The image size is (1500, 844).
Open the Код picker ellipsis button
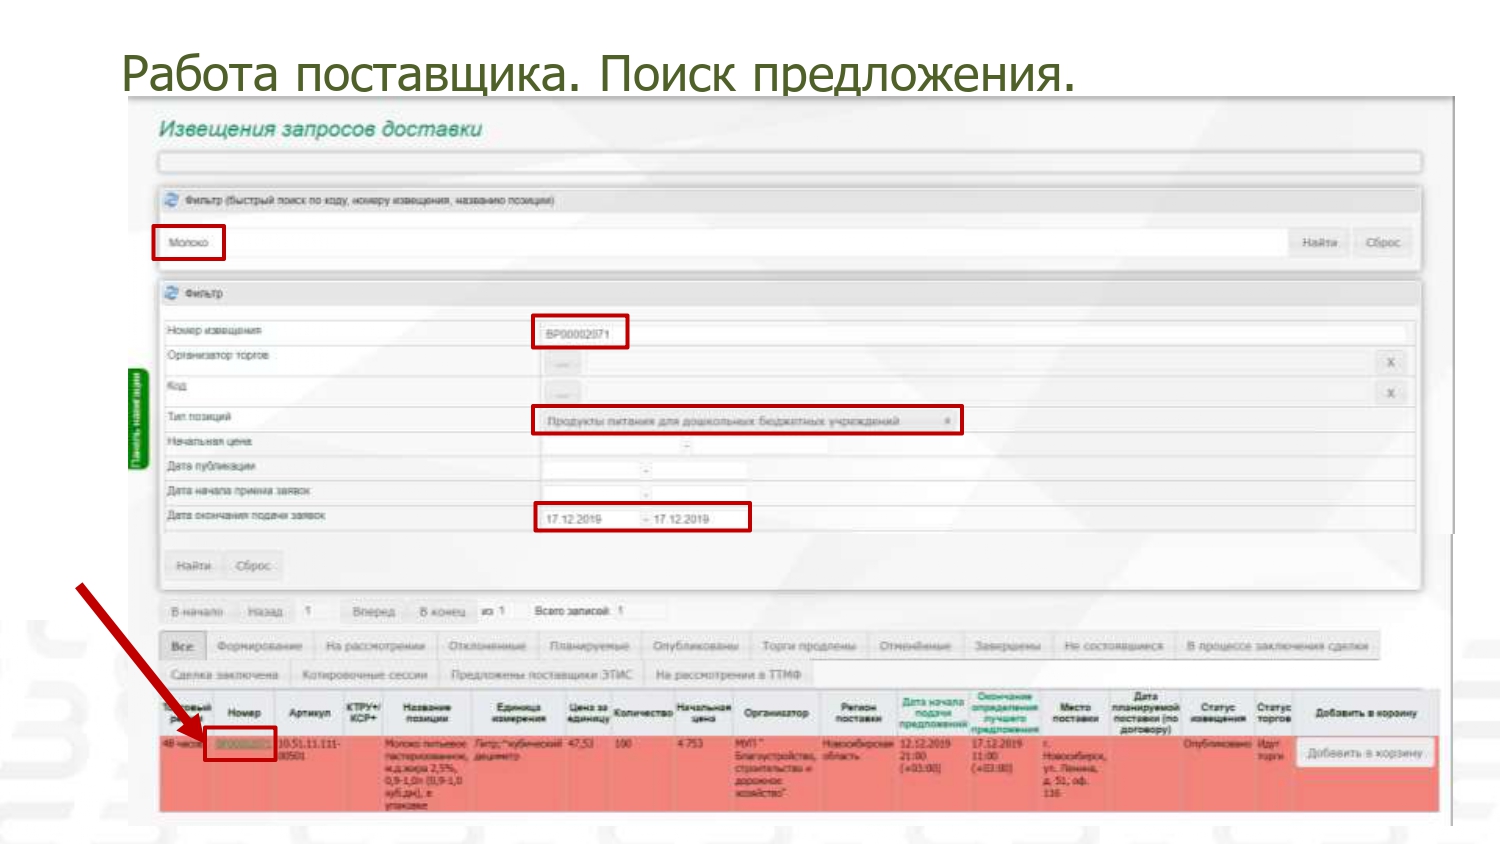[562, 393]
